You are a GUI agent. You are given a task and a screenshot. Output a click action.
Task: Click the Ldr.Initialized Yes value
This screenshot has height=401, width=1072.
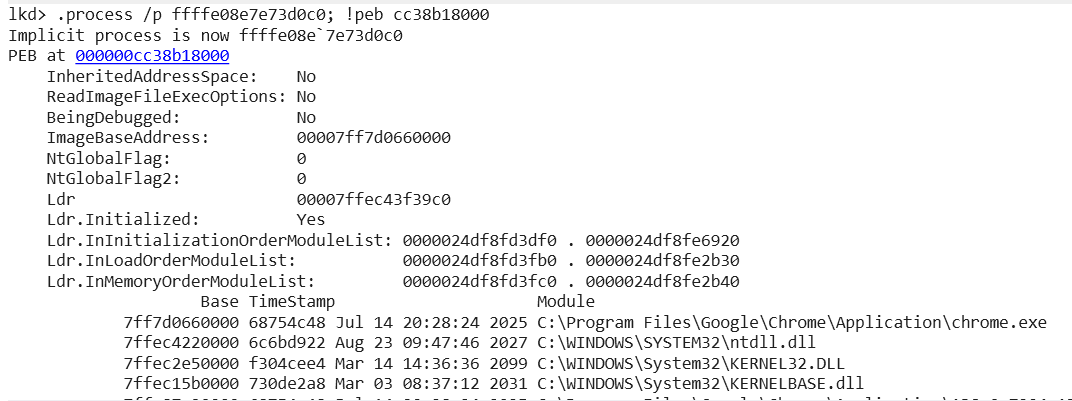point(310,220)
